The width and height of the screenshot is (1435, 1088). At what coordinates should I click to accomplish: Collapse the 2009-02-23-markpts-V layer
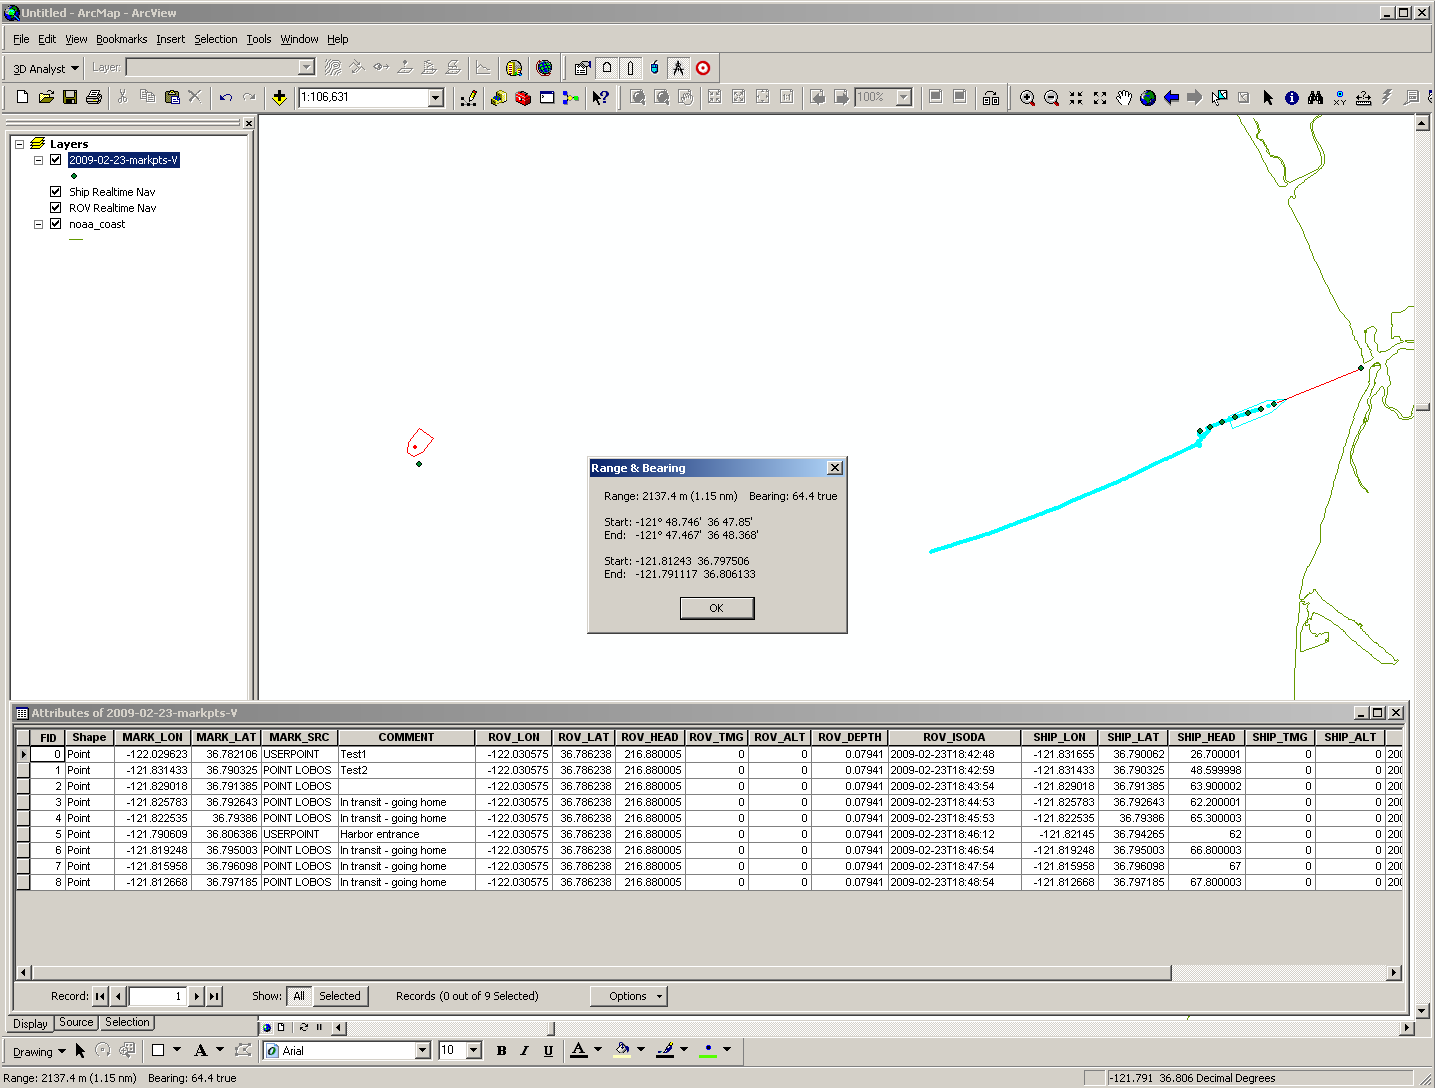coord(39,160)
